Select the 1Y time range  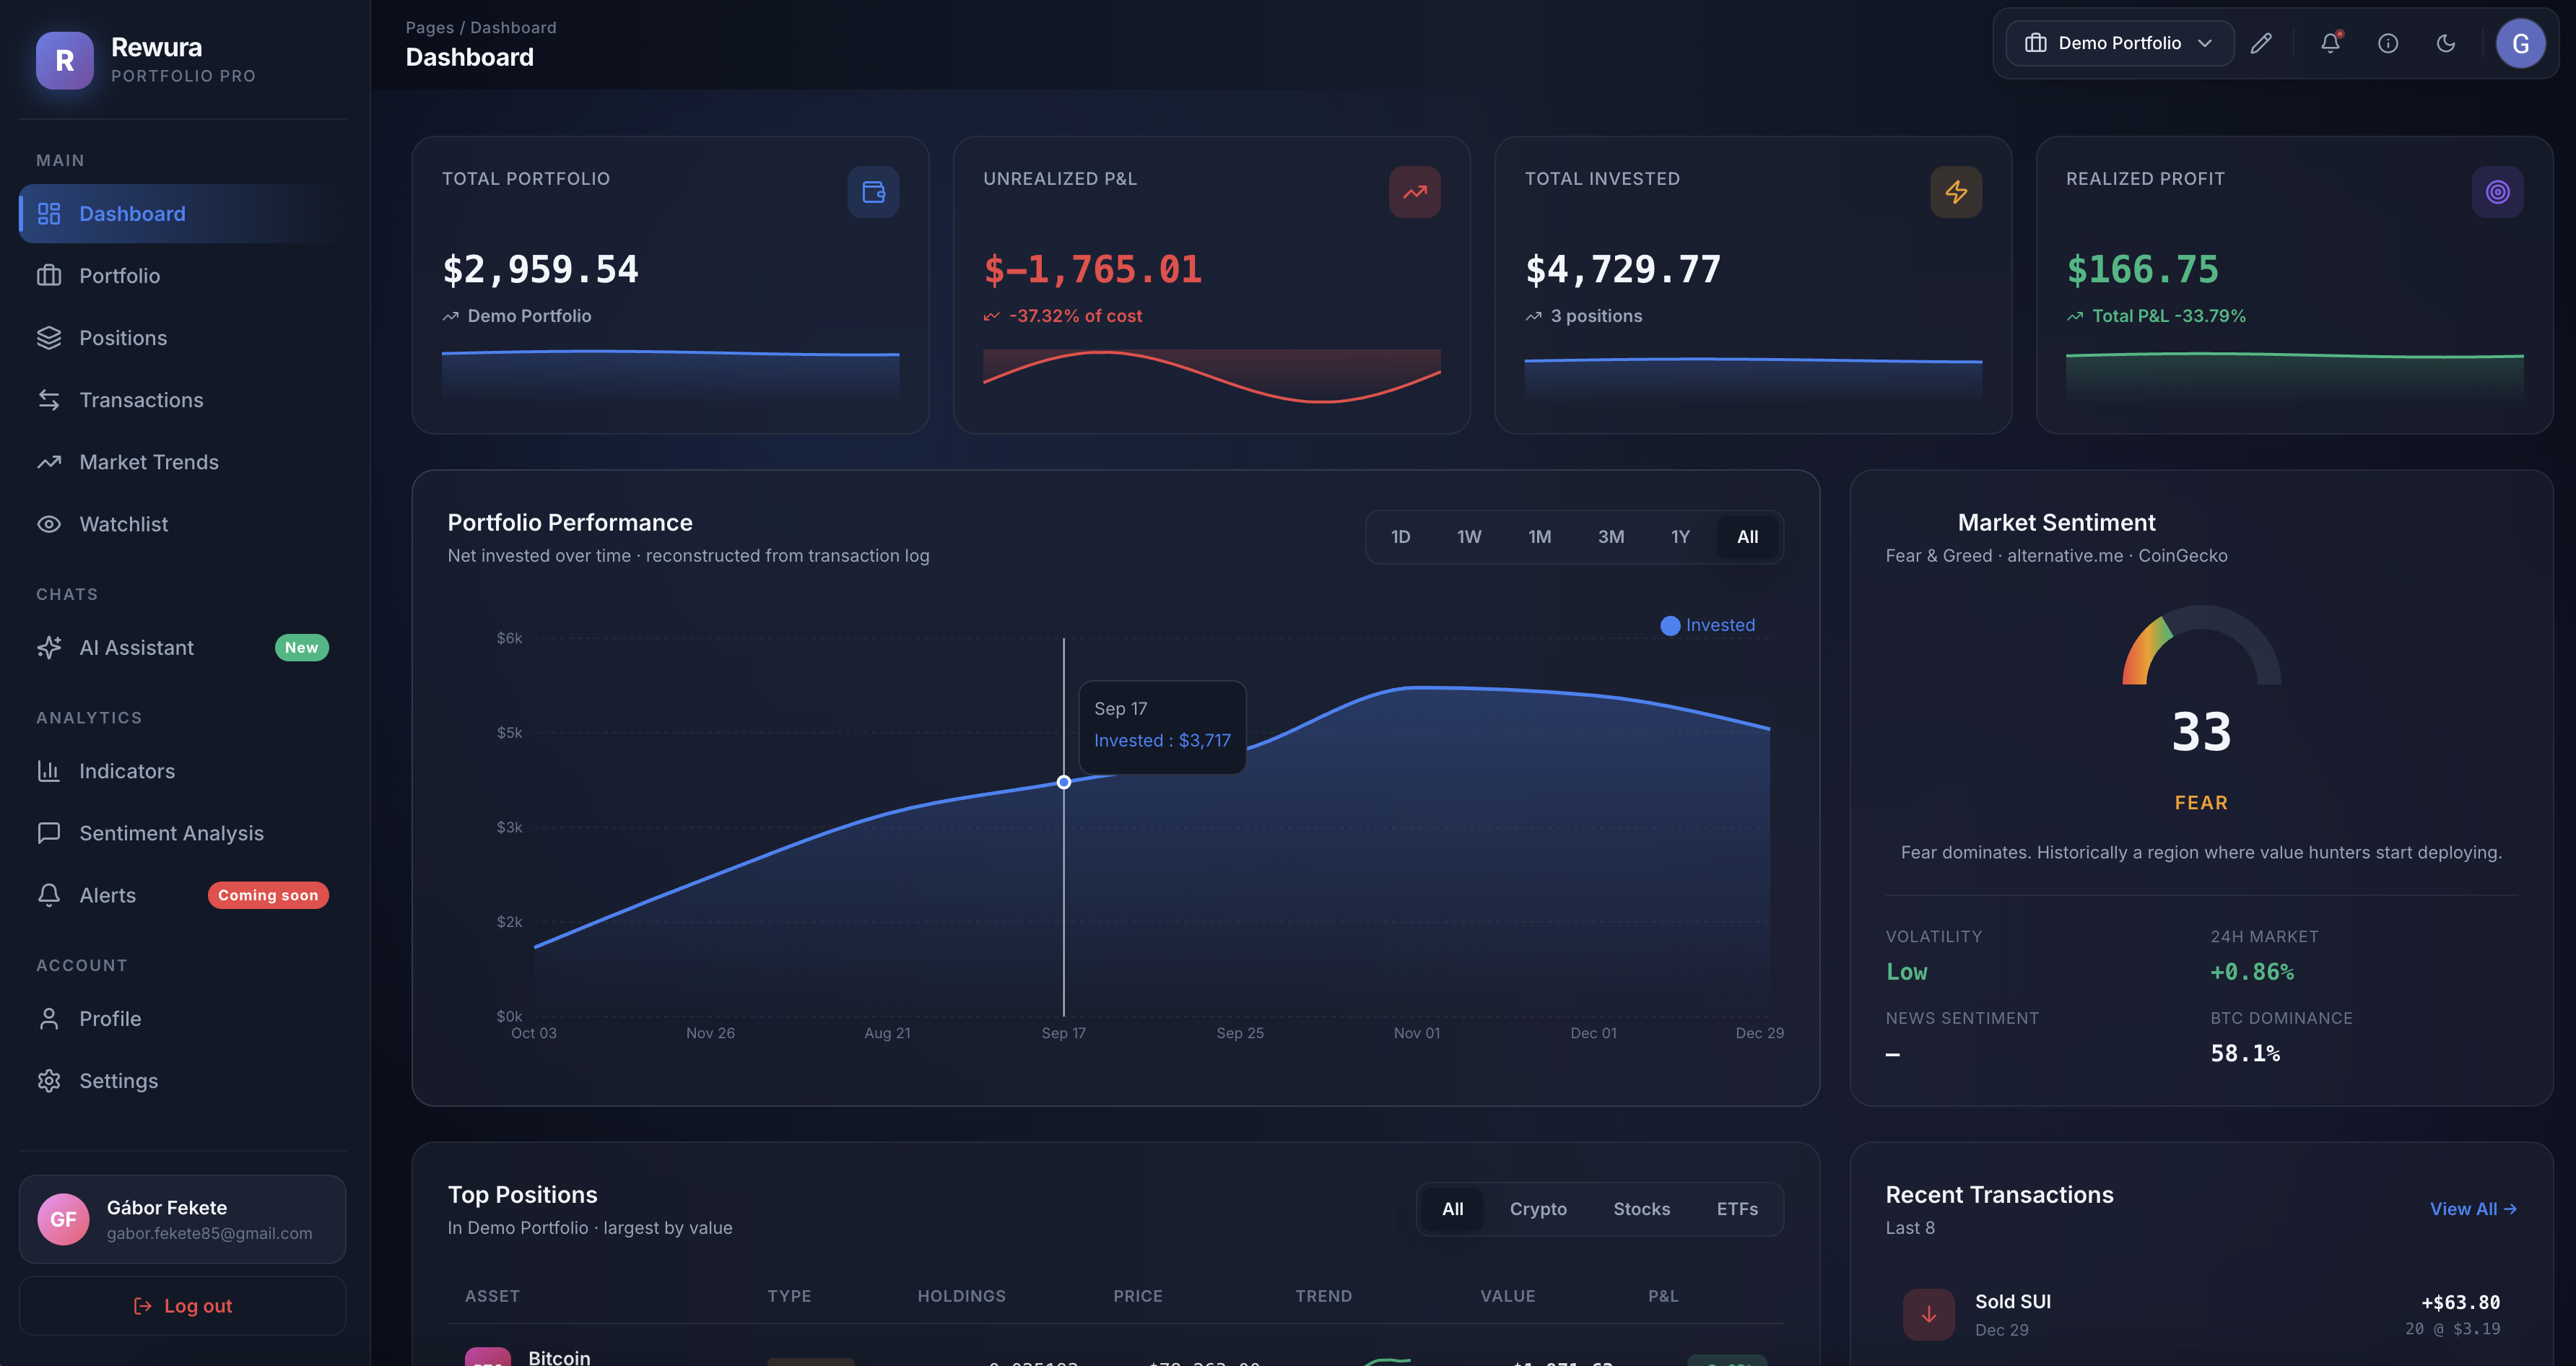coord(1680,537)
